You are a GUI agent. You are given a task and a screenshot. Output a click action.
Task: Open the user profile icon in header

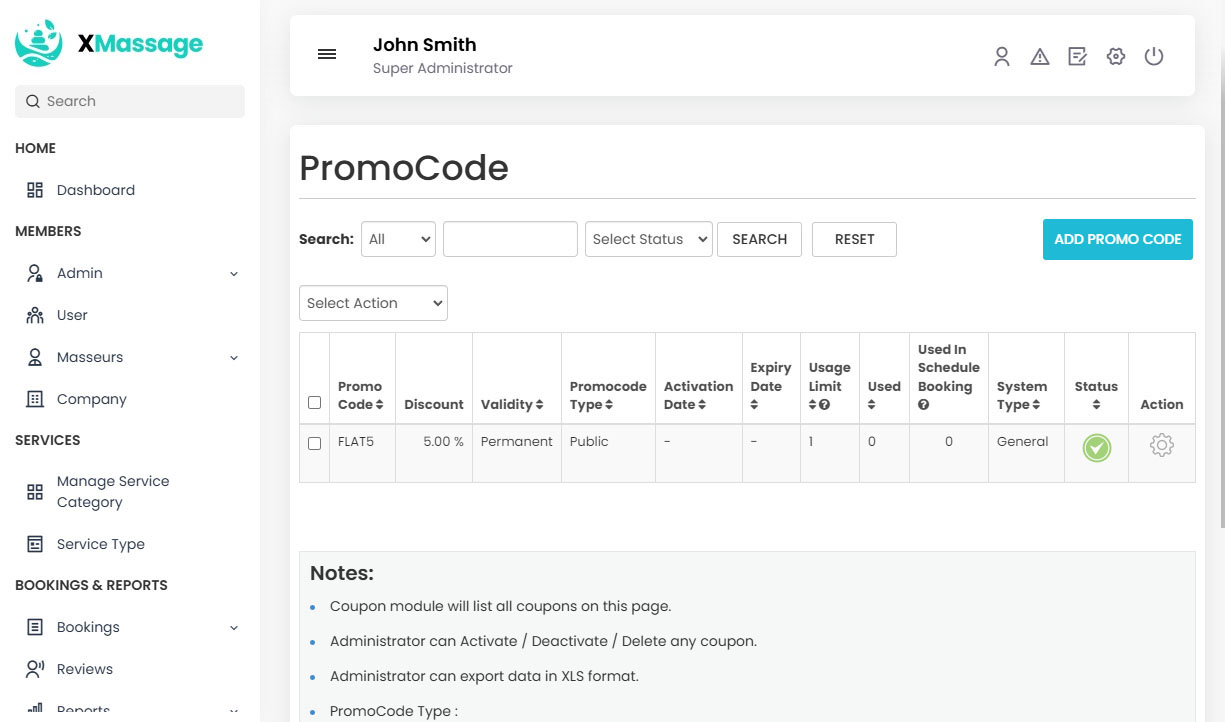point(1001,57)
